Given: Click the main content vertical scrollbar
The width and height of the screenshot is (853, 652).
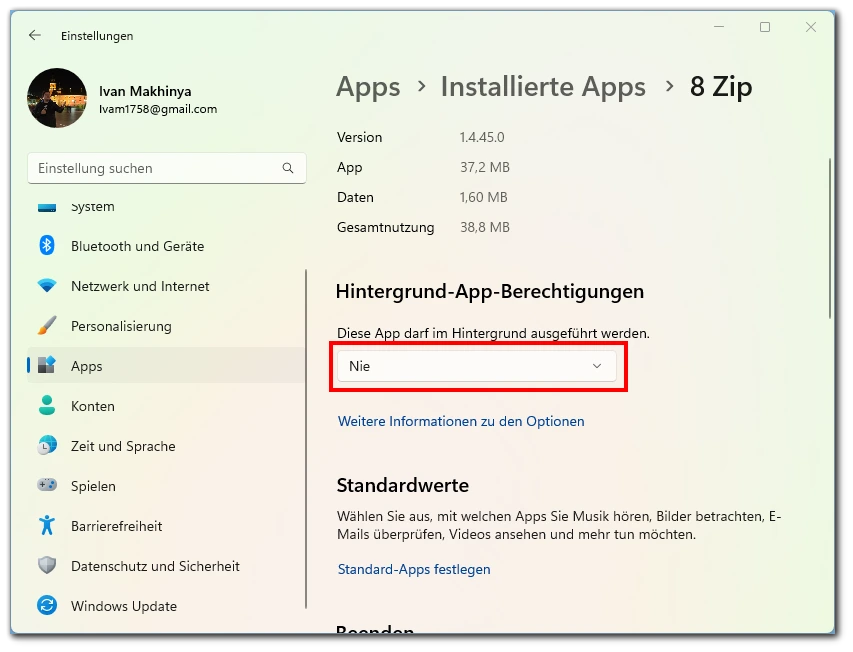Looking at the screenshot, I should (830, 238).
